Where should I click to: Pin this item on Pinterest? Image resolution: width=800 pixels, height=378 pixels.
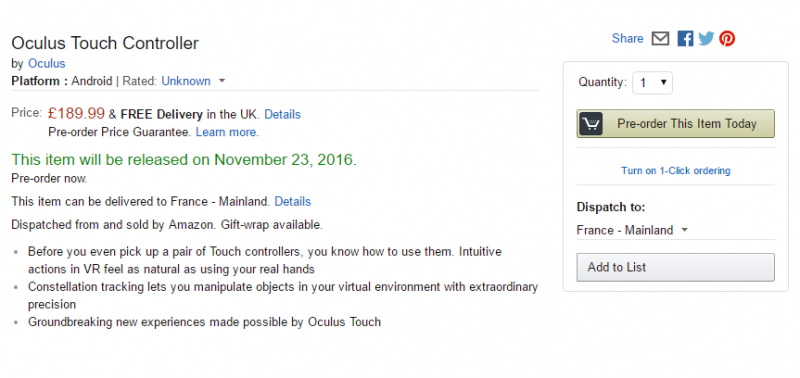(727, 39)
